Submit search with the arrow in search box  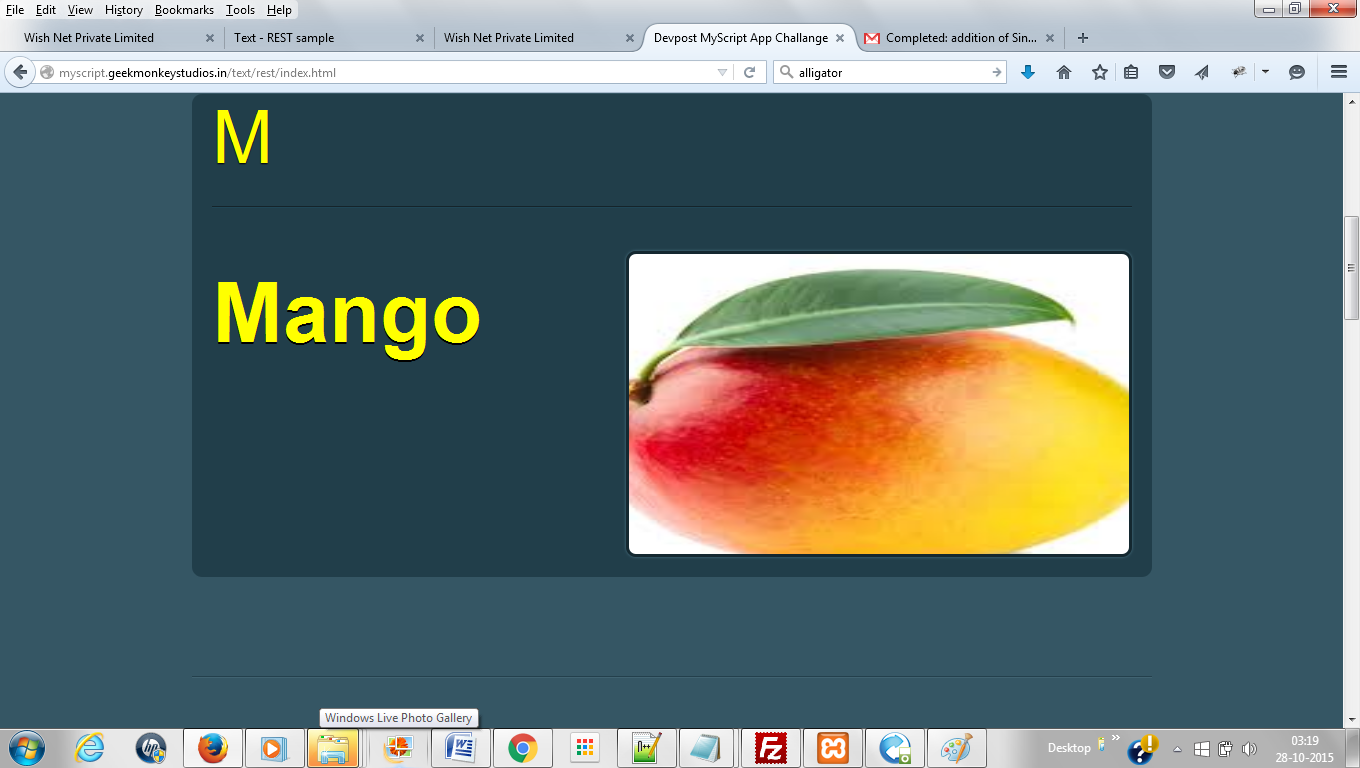coord(997,72)
